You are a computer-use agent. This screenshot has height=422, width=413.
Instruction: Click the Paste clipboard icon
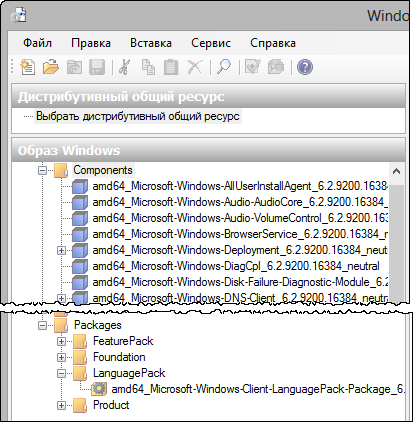click(171, 67)
